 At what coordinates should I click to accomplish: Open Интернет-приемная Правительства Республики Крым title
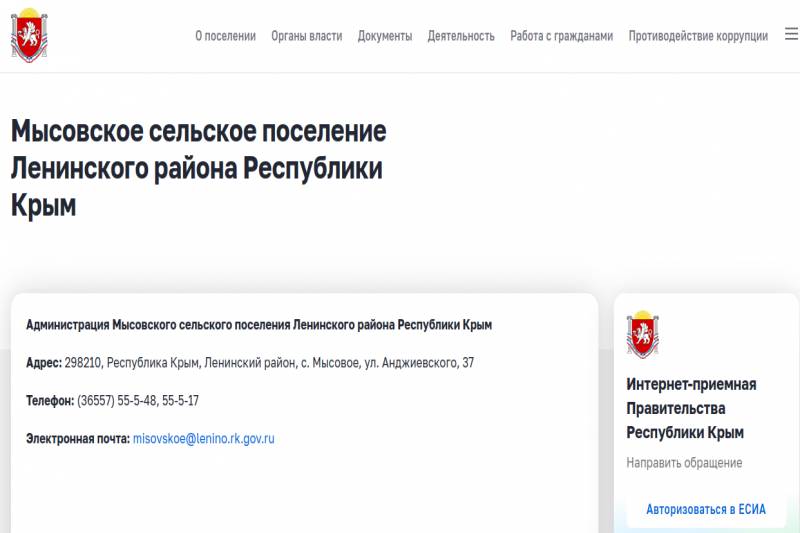click(x=691, y=408)
